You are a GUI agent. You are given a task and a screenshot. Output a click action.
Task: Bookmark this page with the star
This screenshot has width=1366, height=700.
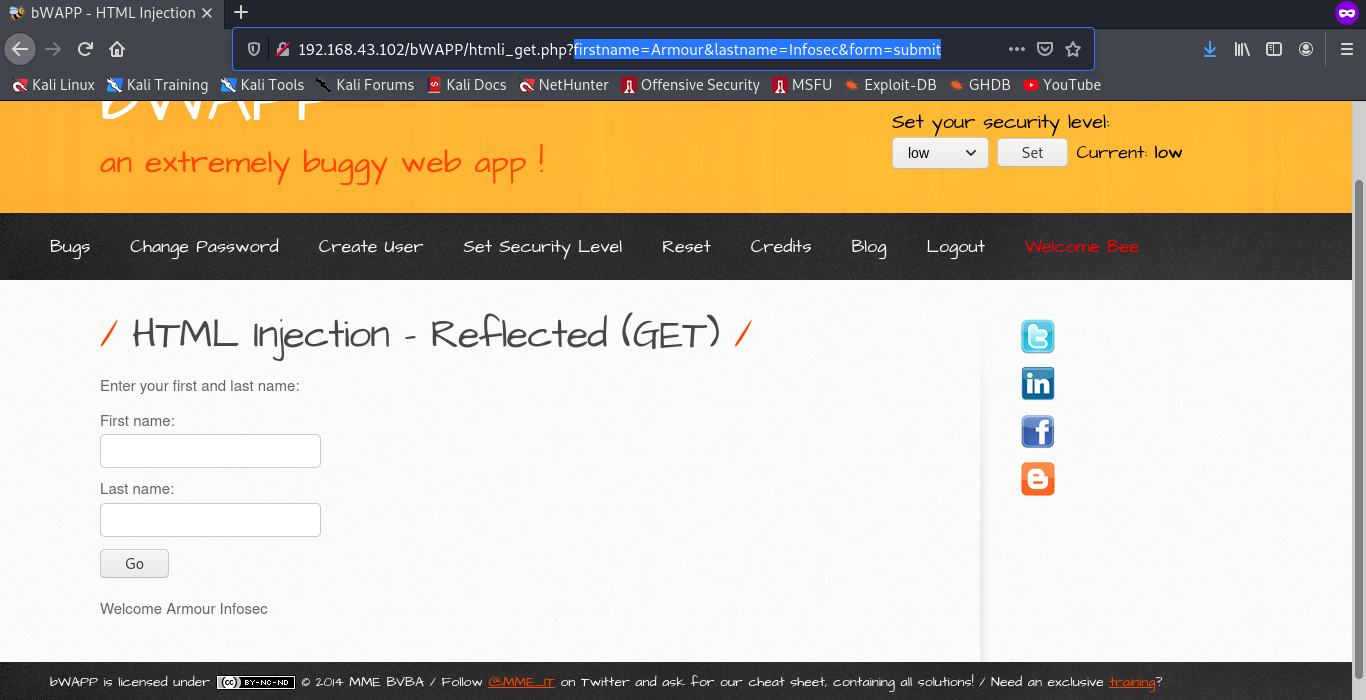[1073, 49]
